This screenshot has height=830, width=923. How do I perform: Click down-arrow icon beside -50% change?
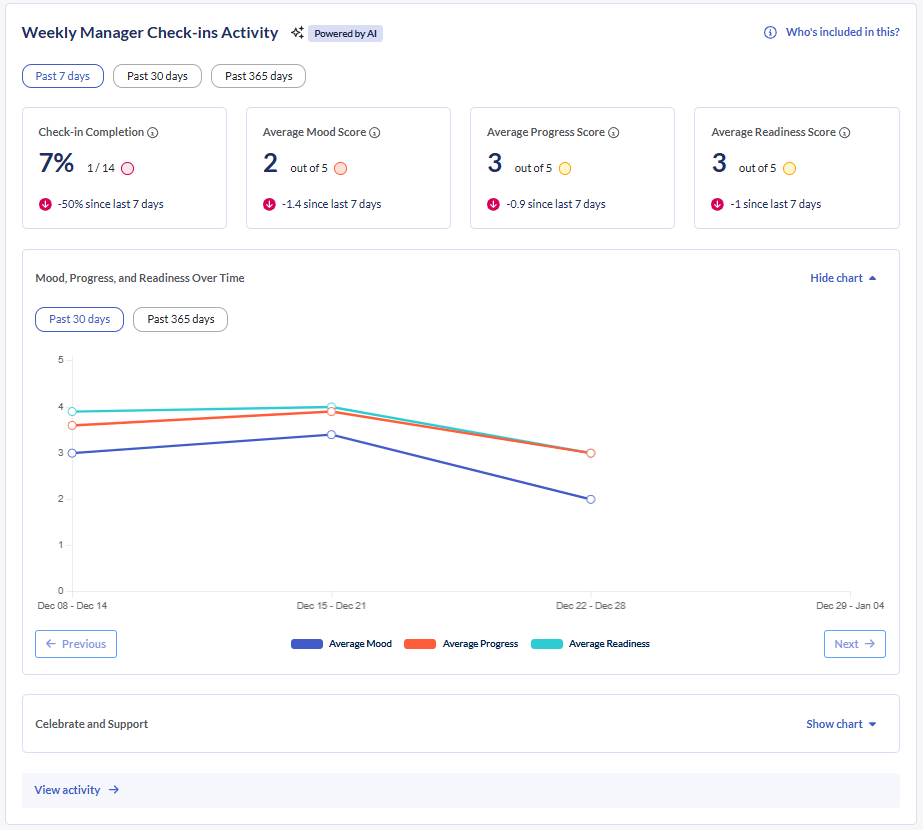point(45,204)
